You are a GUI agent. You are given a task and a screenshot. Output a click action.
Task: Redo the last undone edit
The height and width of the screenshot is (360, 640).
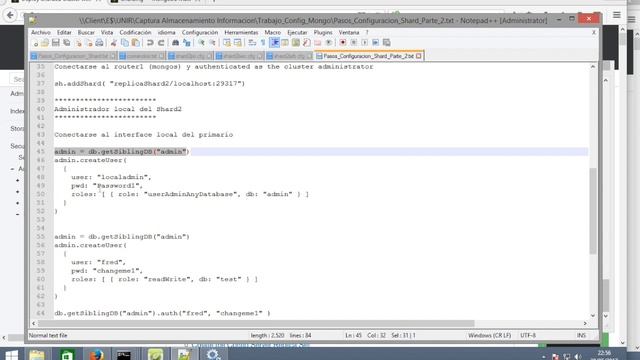point(161,43)
